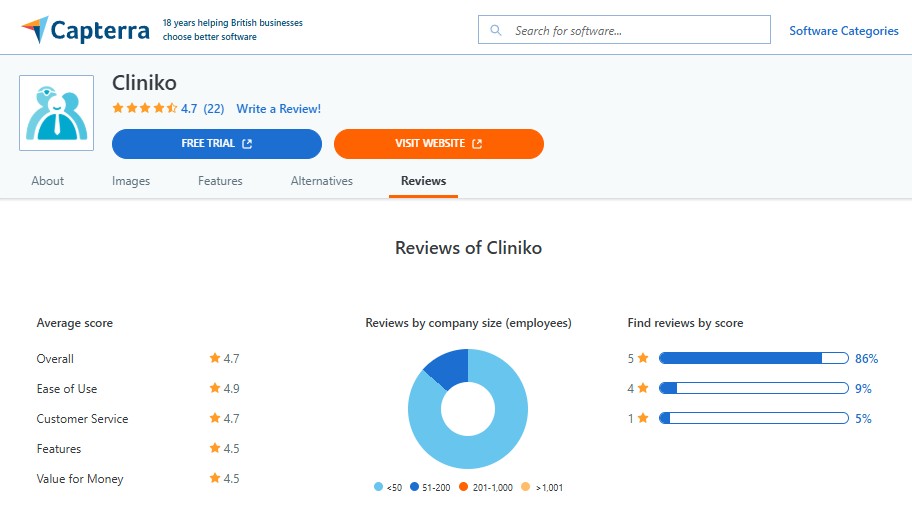Image resolution: width=912 pixels, height=516 pixels.
Task: Click the search magnifier icon
Action: click(495, 31)
